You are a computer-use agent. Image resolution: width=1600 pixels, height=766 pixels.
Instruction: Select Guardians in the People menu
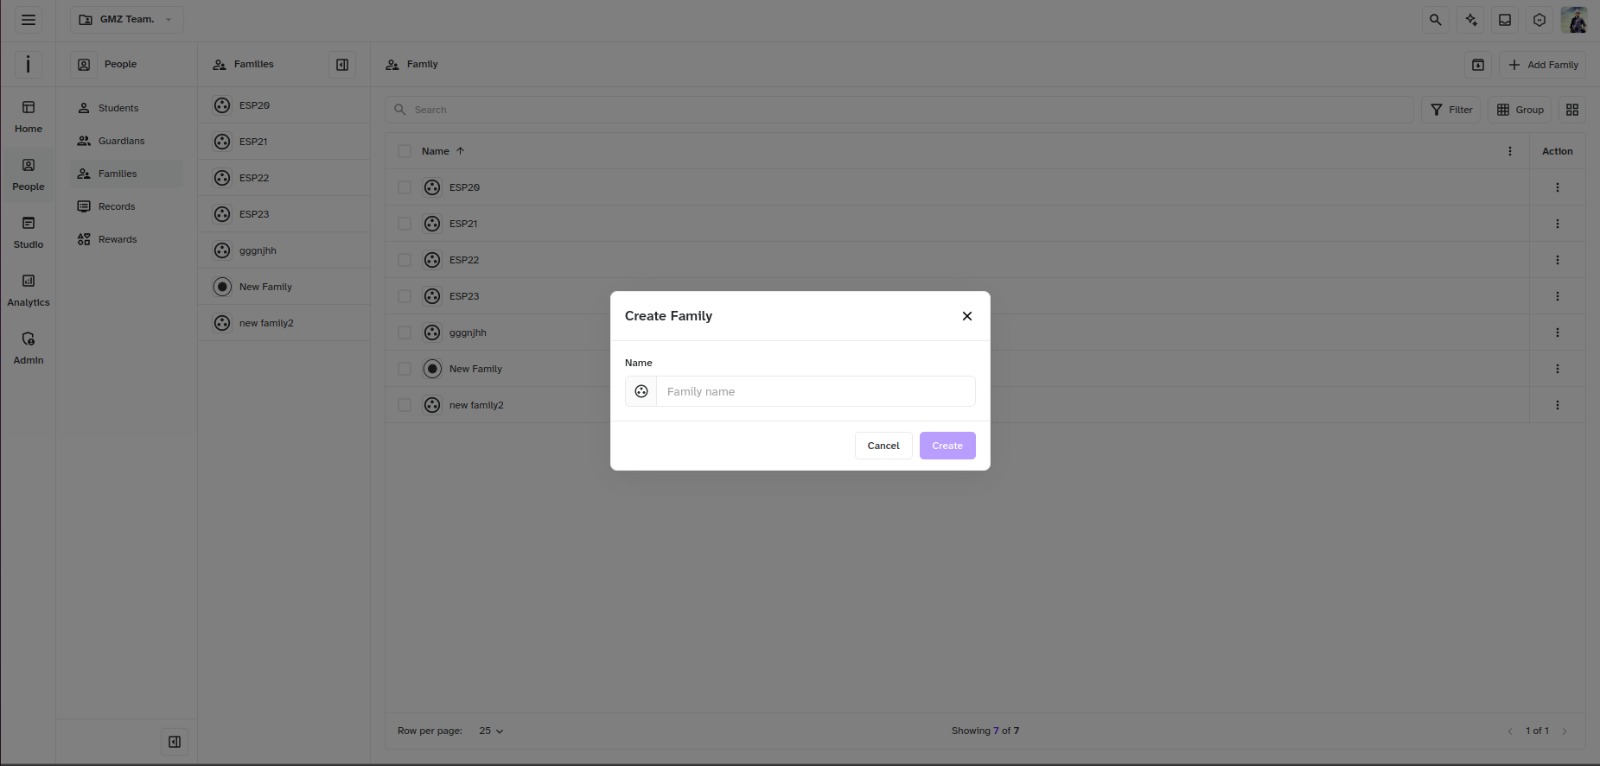(126, 141)
